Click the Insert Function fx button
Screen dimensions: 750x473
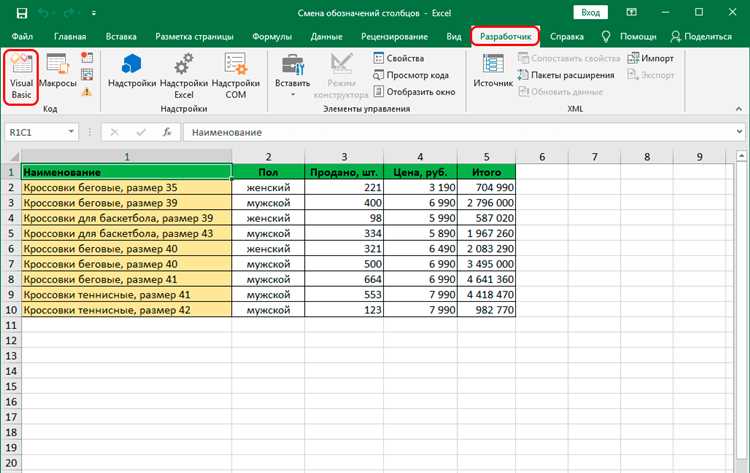tap(166, 132)
